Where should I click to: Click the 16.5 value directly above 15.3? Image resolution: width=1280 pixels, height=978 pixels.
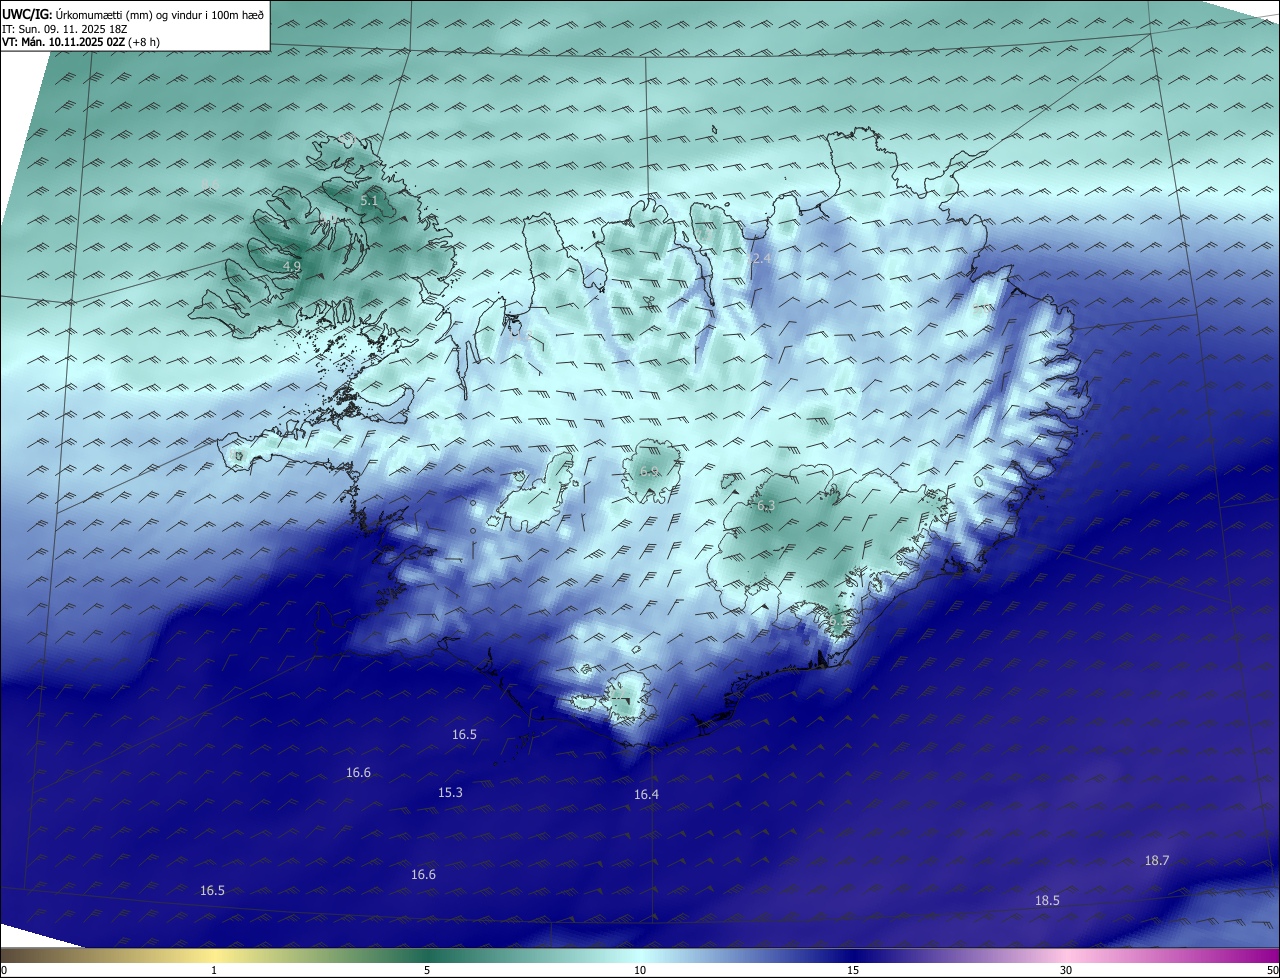point(464,734)
